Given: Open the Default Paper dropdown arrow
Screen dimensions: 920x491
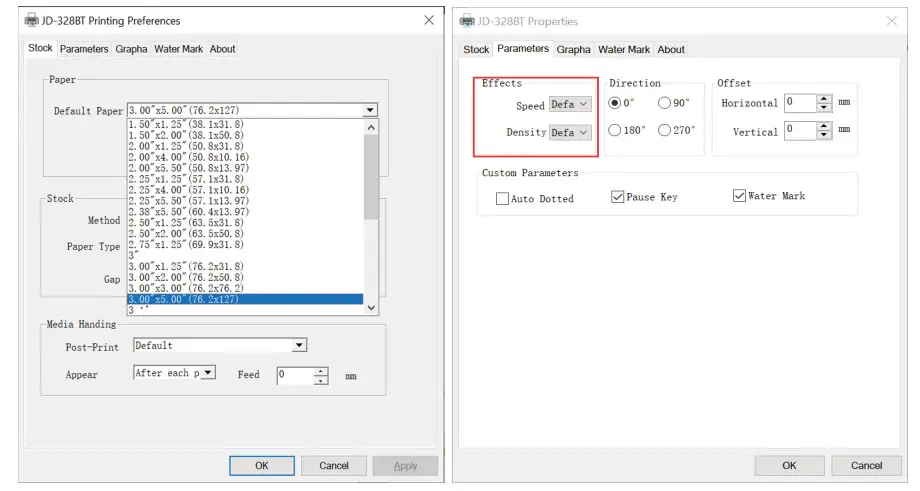Looking at the screenshot, I should [x=370, y=110].
